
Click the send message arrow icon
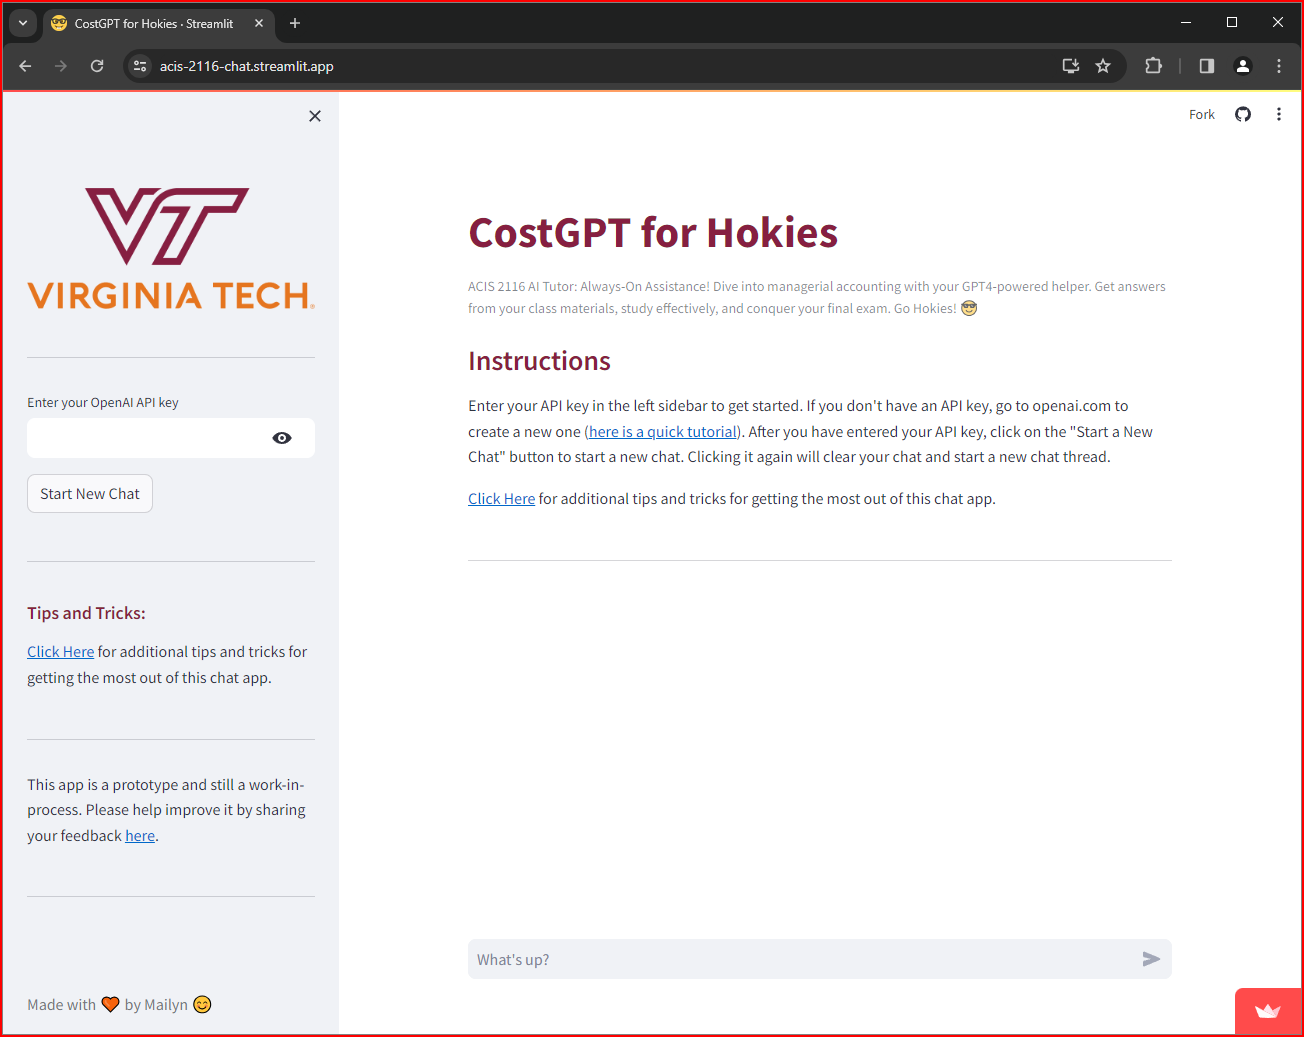tap(1150, 958)
